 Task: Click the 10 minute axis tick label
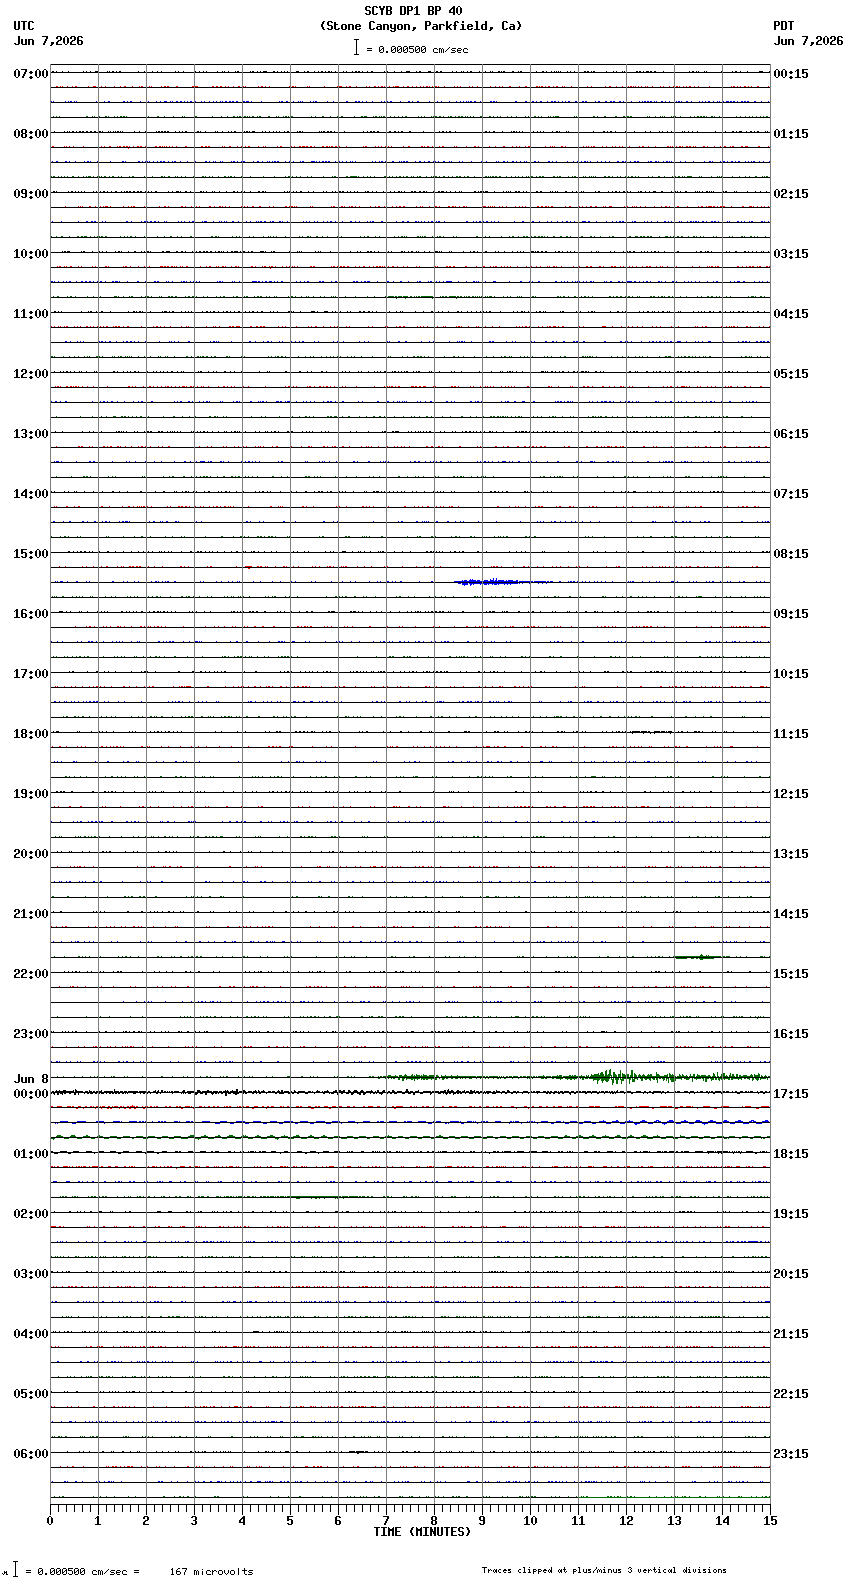point(530,1521)
